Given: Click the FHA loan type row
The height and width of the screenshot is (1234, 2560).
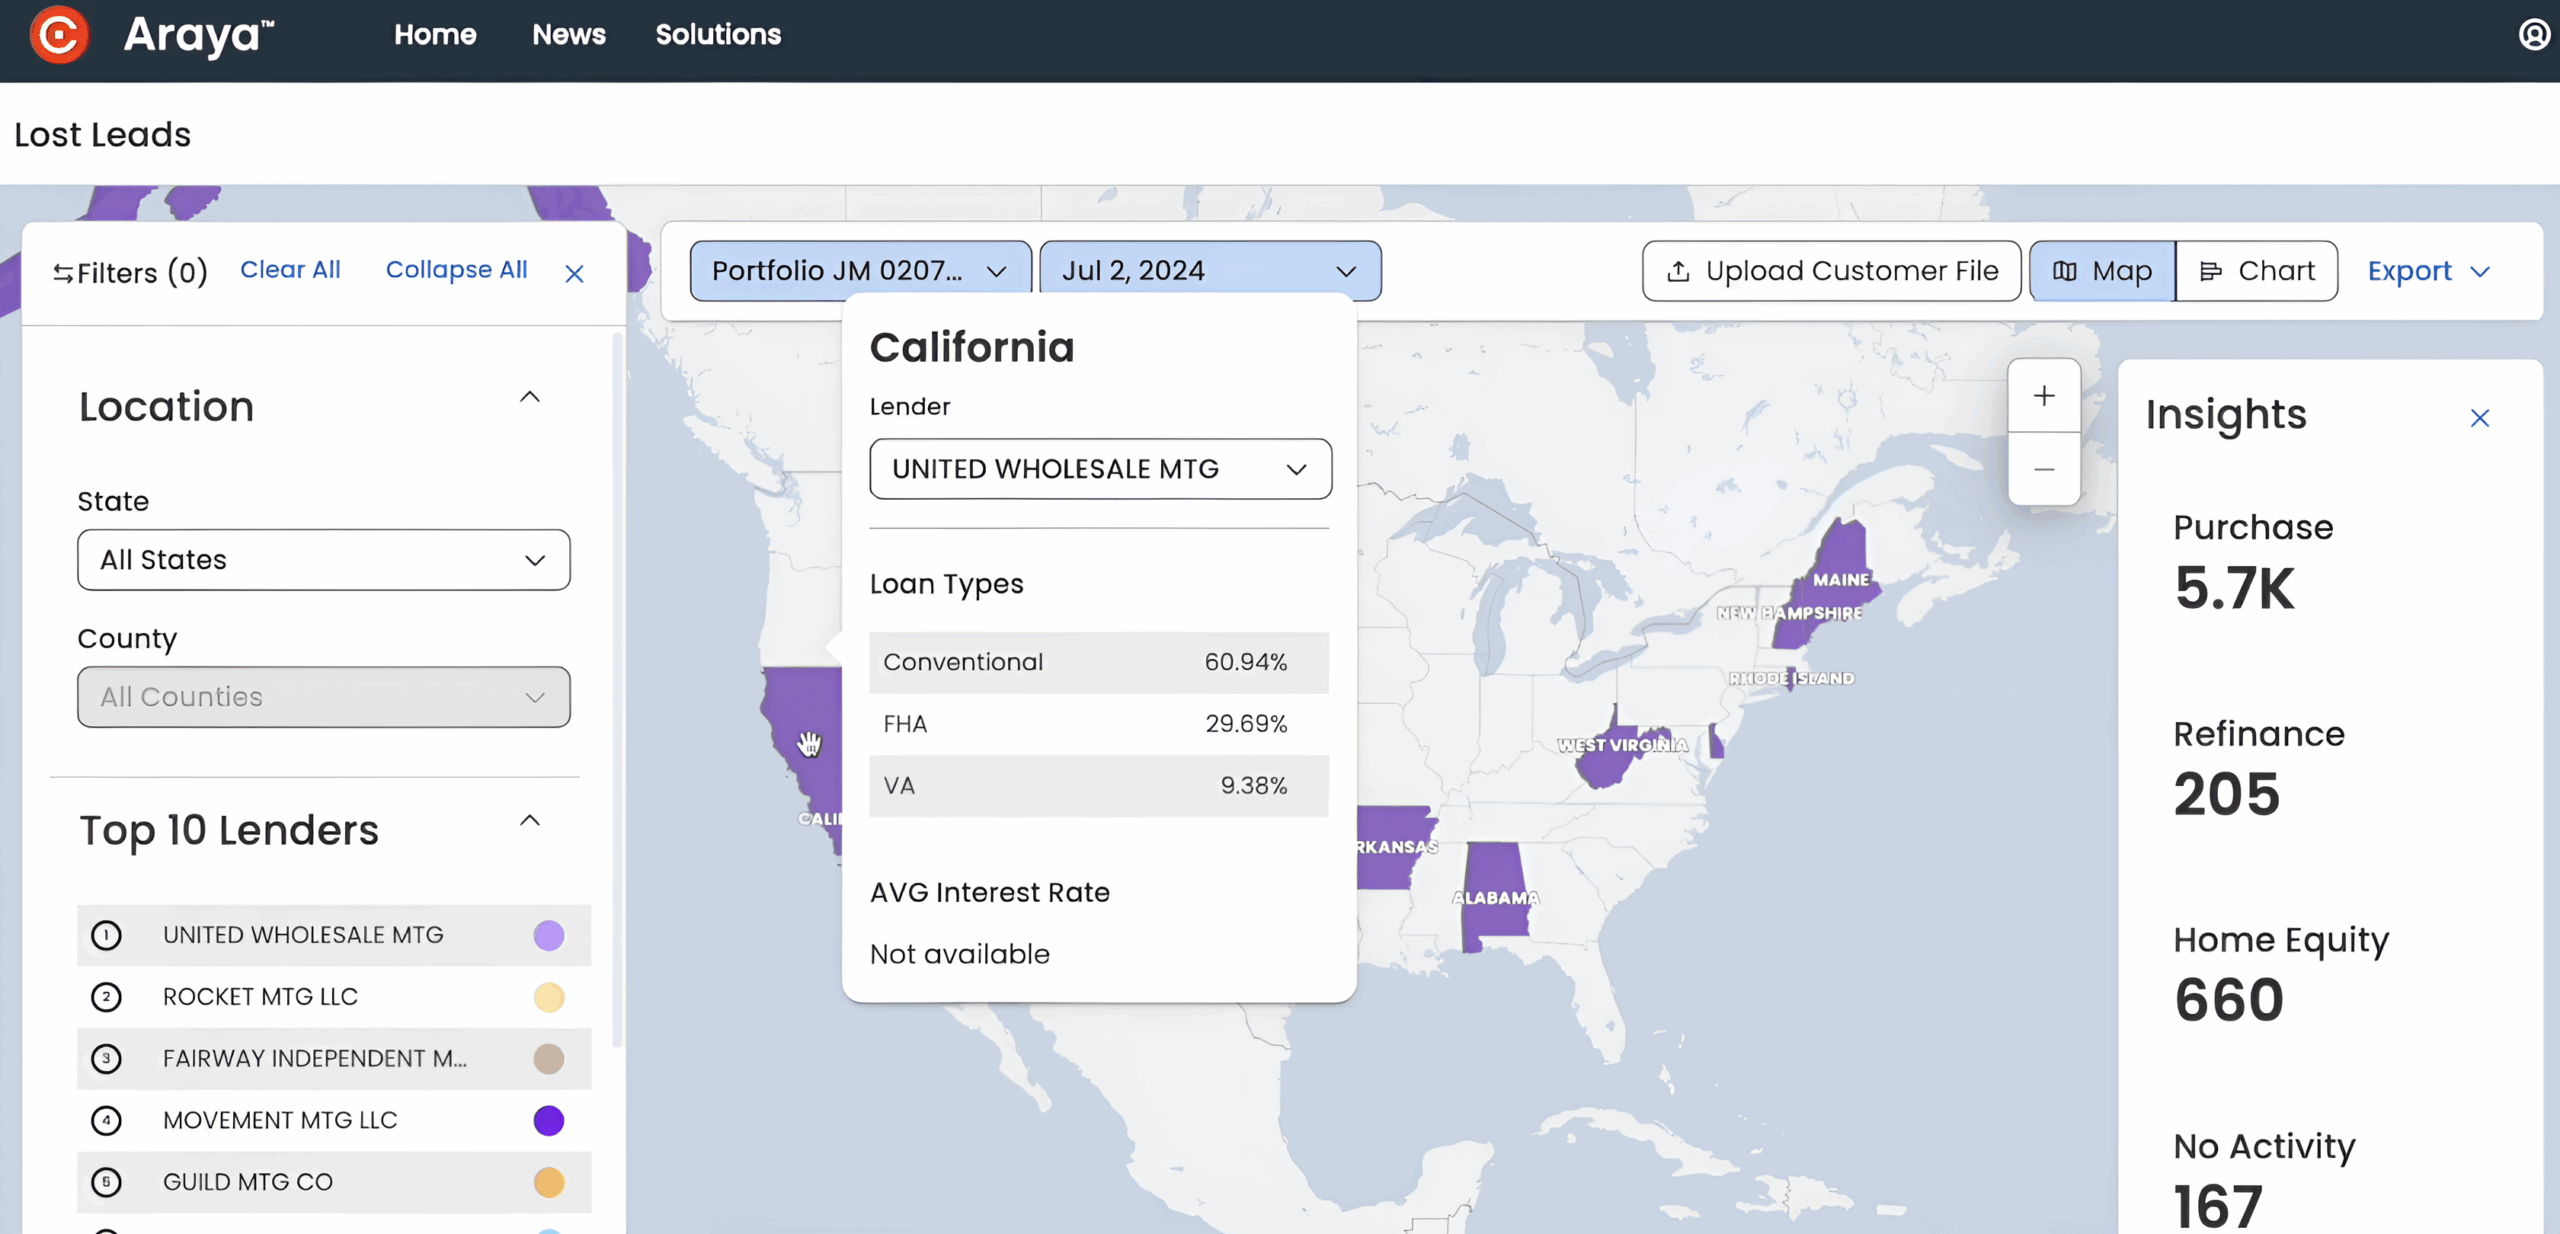Looking at the screenshot, I should coord(1099,724).
